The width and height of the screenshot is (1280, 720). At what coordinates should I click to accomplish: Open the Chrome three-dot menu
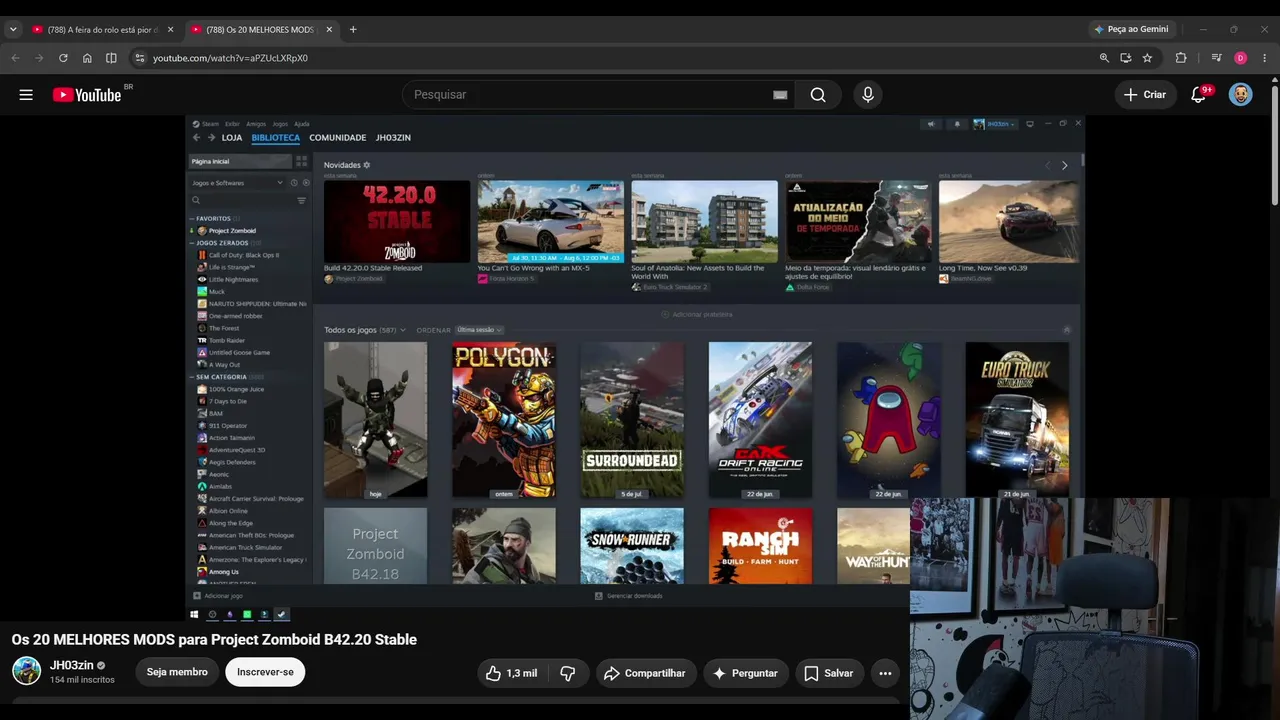click(1265, 58)
